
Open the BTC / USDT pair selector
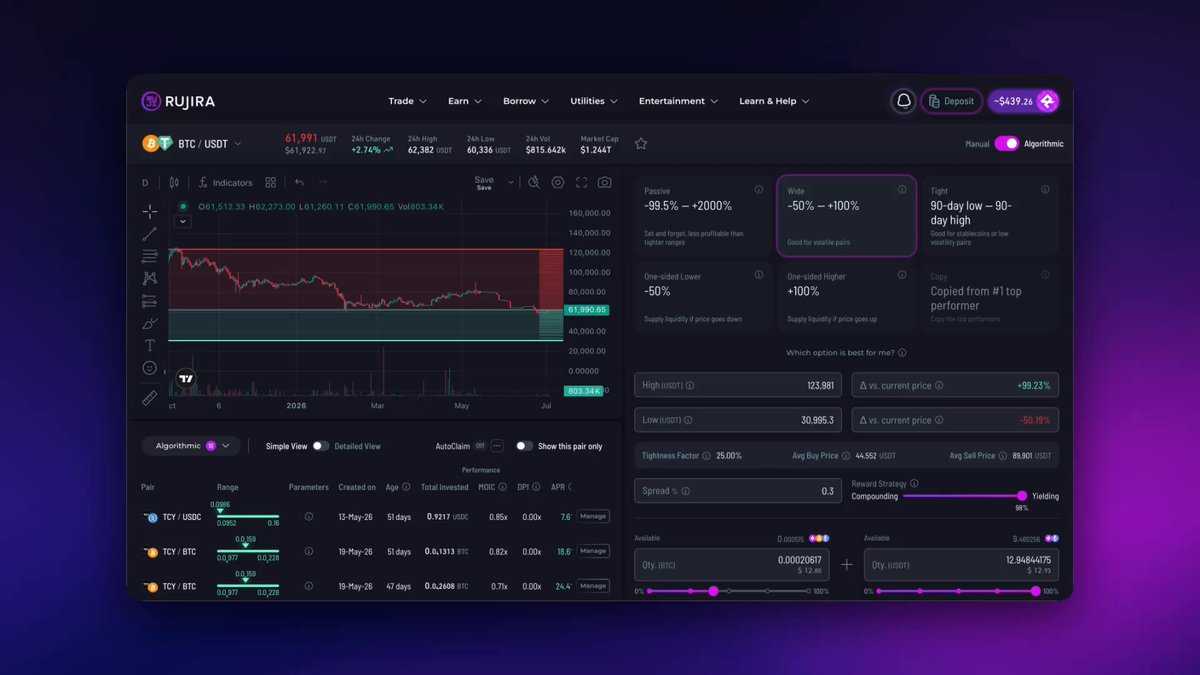tap(192, 144)
